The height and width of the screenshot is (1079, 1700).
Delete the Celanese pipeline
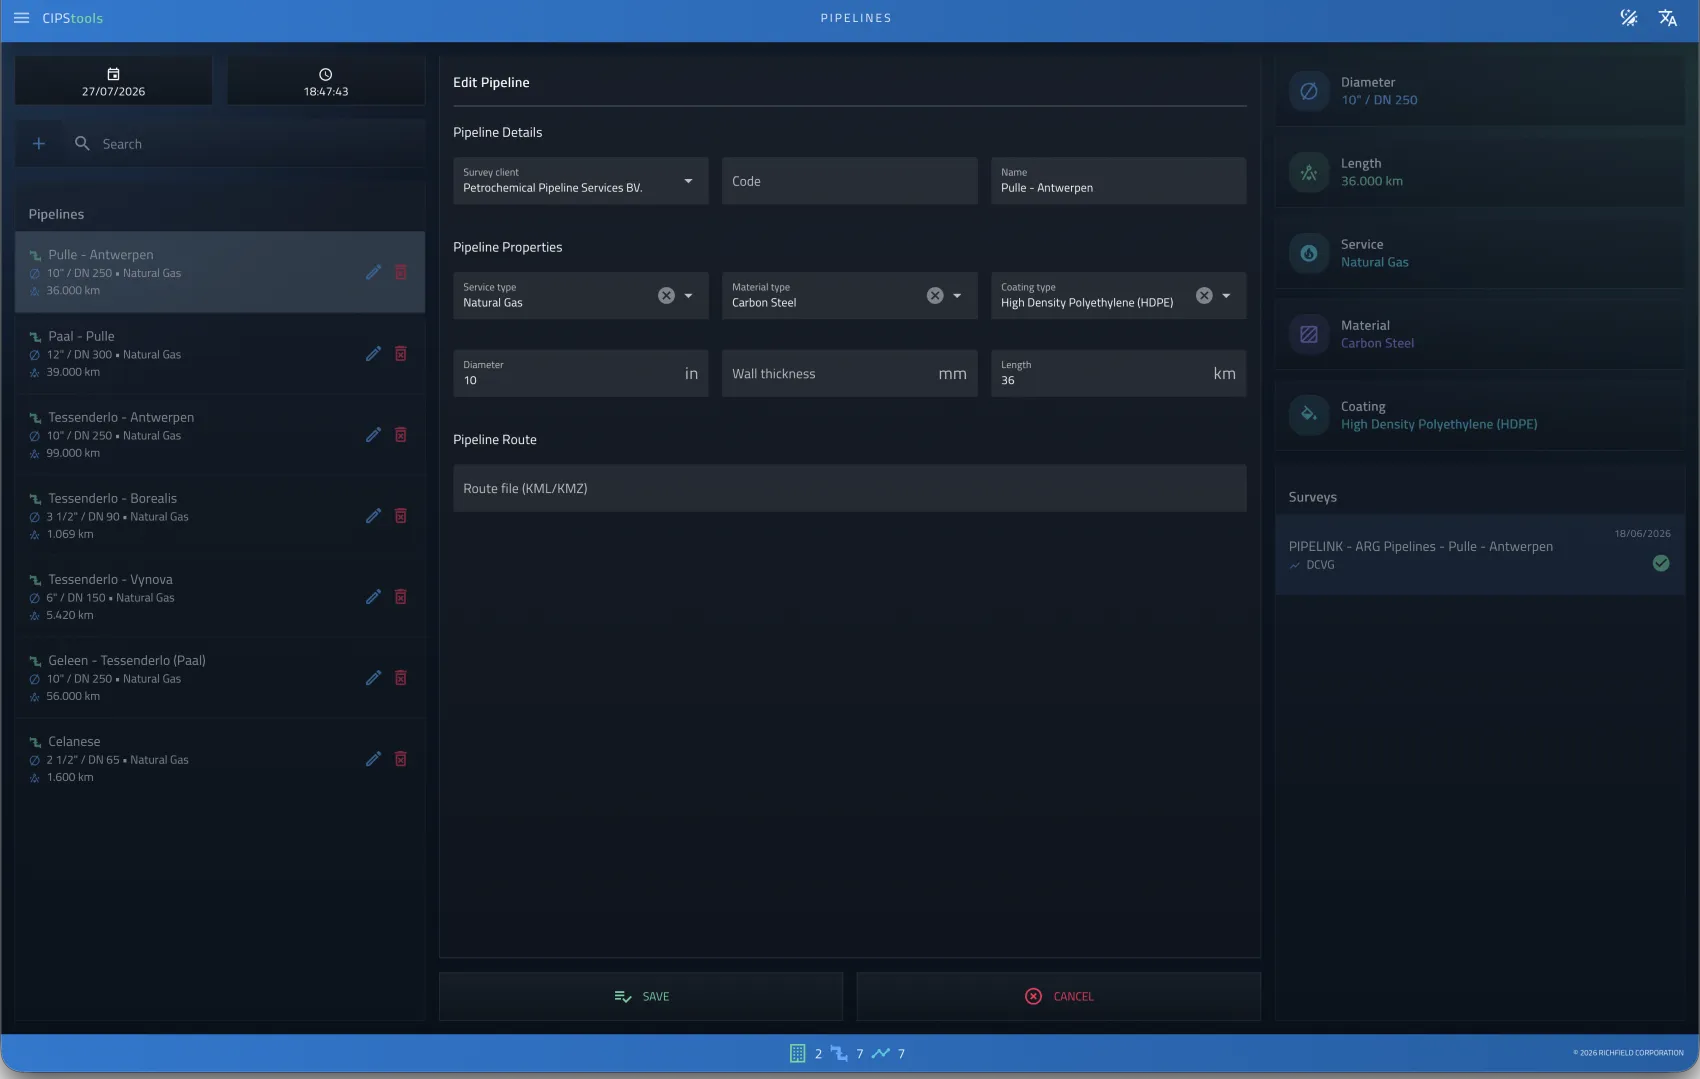tap(401, 758)
